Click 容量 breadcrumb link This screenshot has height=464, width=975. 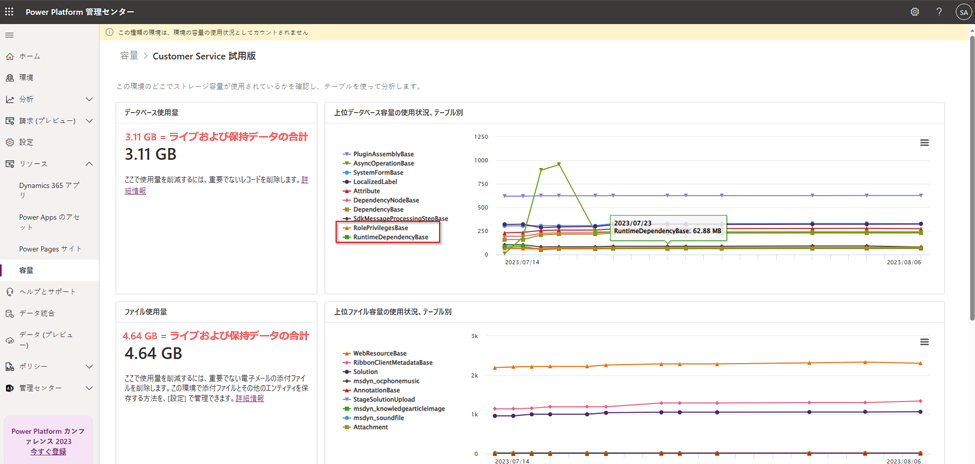coord(129,56)
